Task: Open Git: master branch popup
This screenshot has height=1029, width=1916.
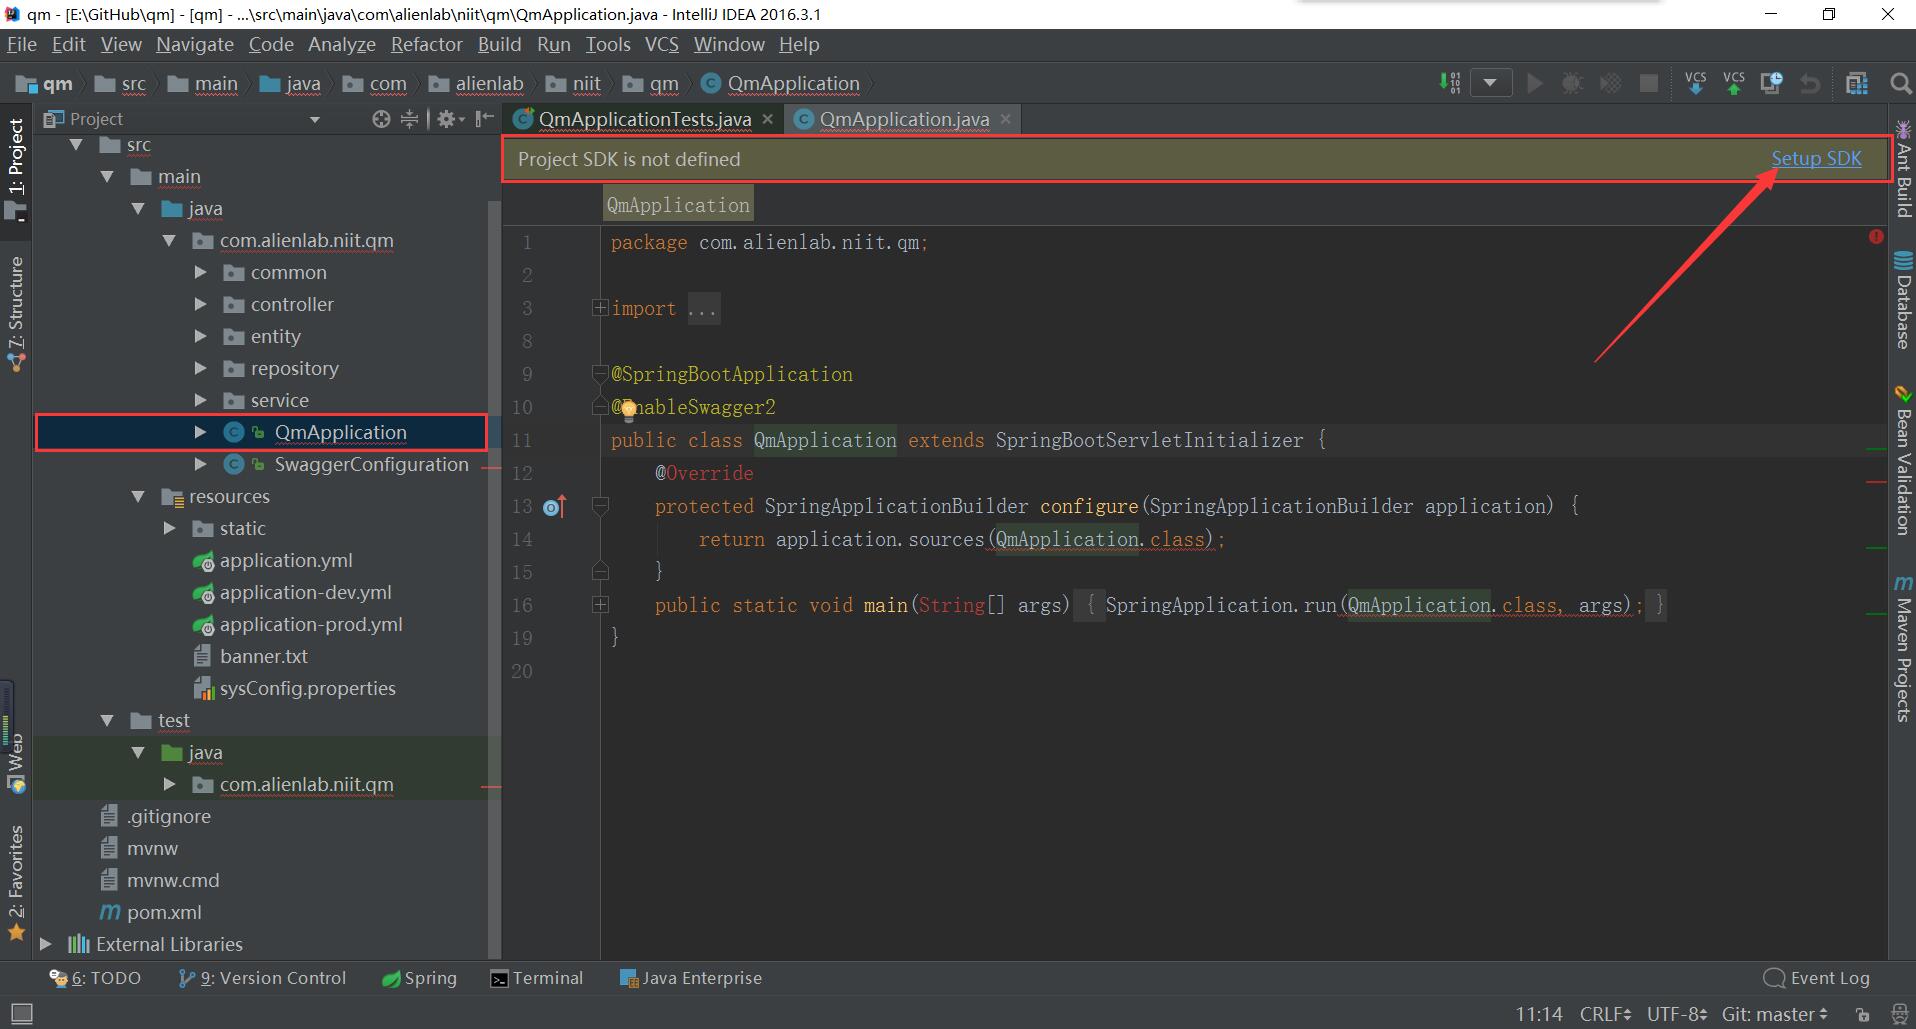Action: tap(1775, 1014)
